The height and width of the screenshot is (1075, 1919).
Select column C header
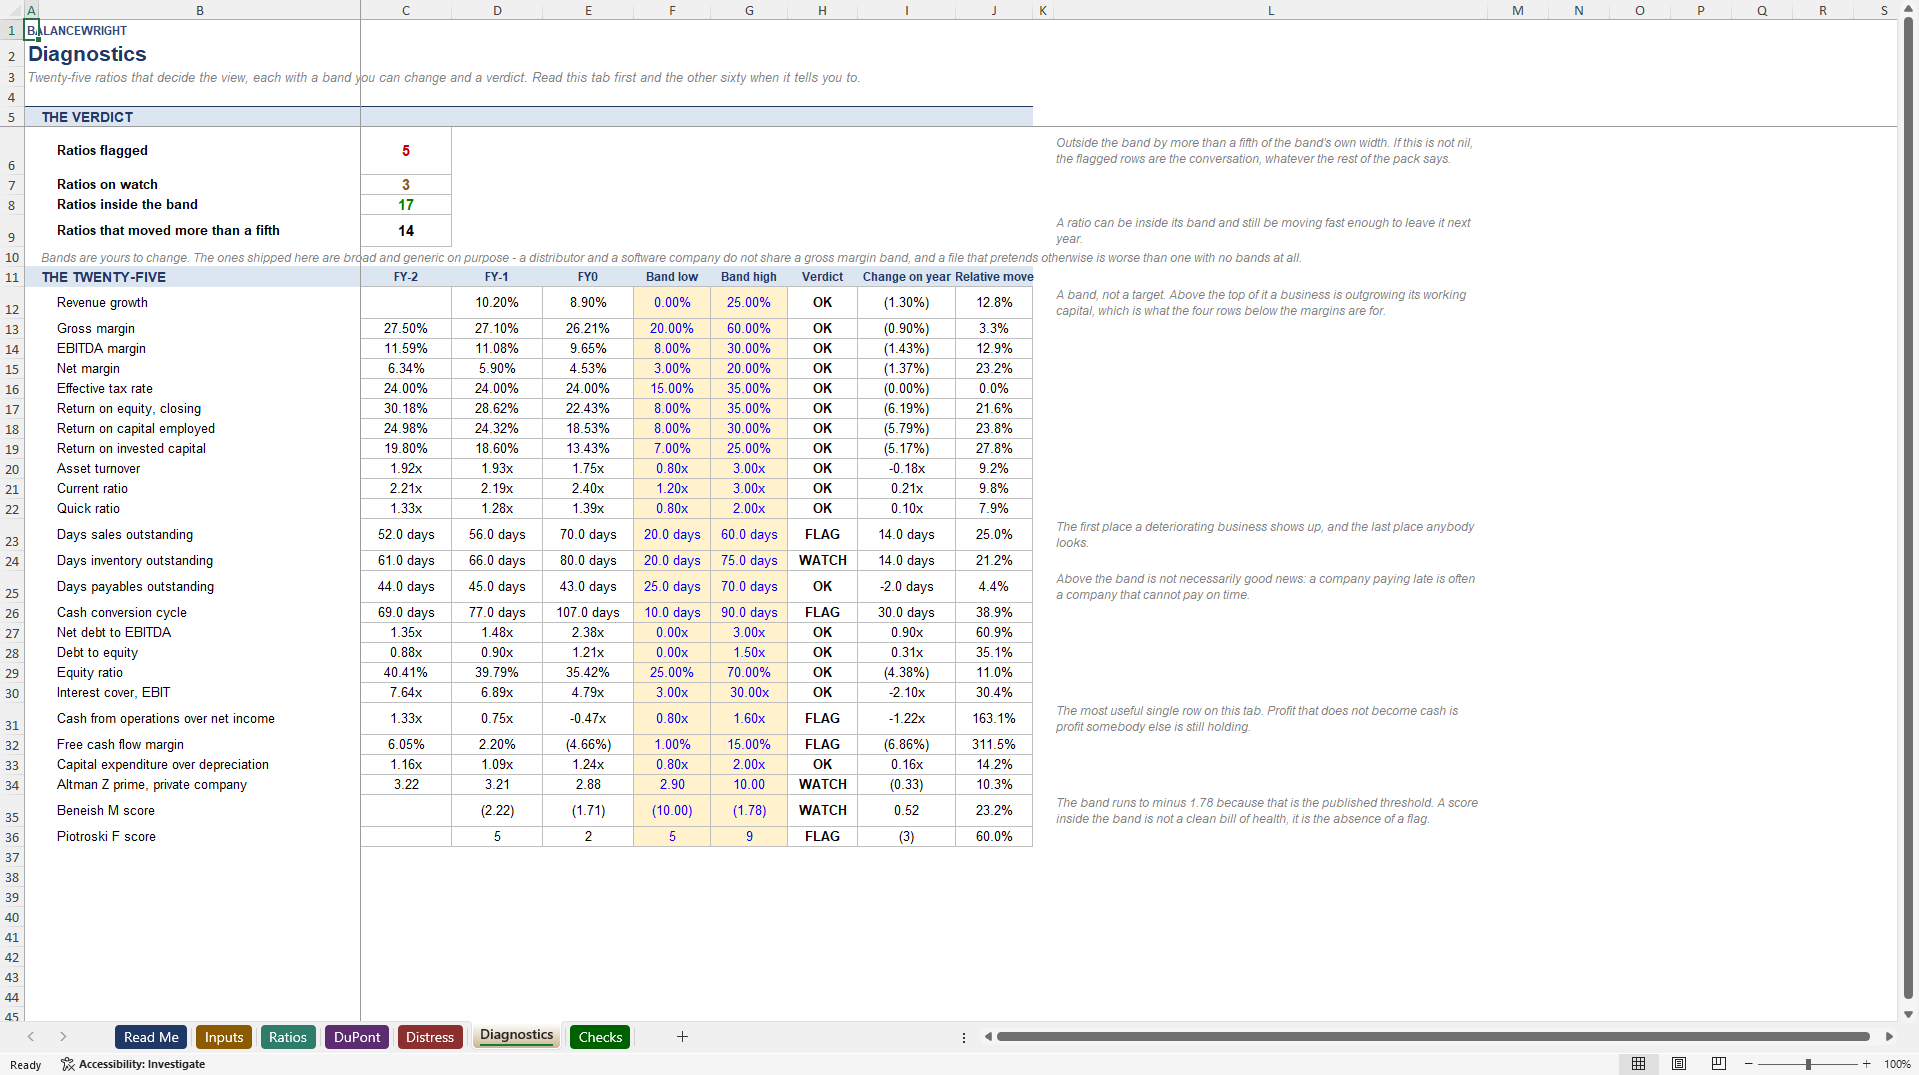point(406,10)
